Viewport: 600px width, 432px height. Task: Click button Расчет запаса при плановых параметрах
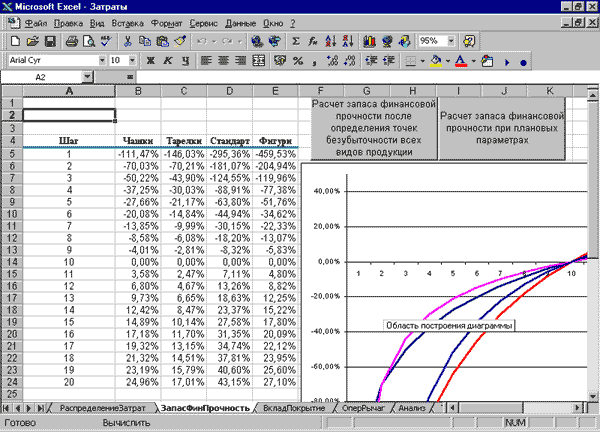click(502, 128)
